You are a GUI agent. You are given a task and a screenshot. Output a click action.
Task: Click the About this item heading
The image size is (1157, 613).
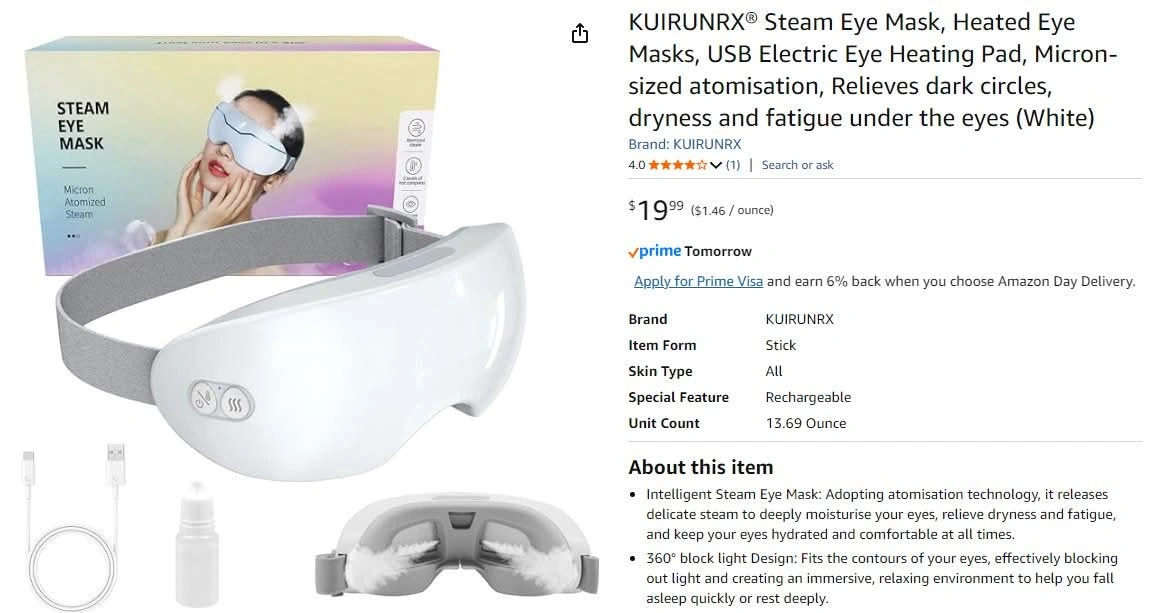(700, 467)
